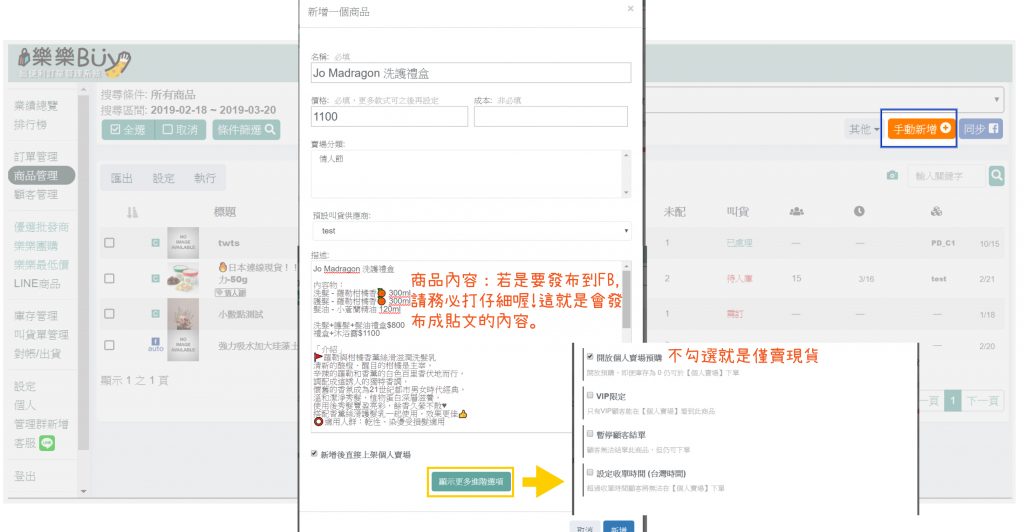The width and height of the screenshot is (1024, 532).
Task: Open the 設定 tab above the table
Action: tap(163, 178)
